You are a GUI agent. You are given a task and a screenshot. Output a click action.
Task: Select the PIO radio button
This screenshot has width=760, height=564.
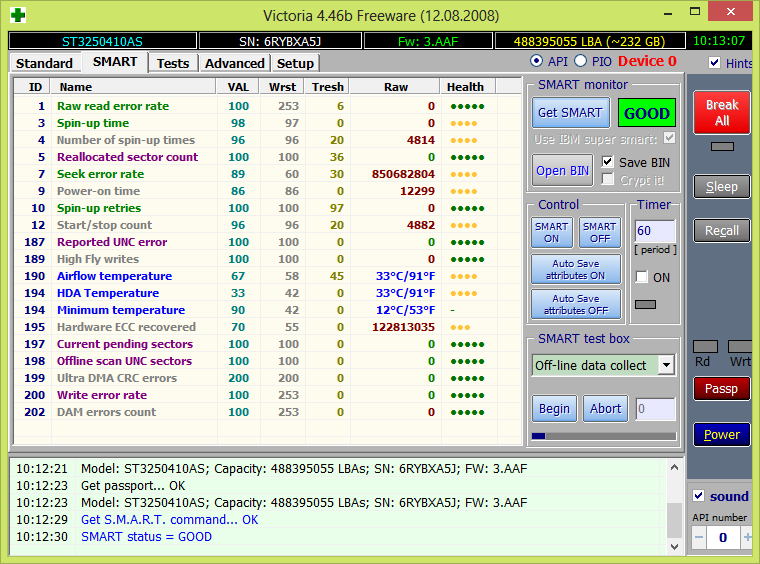pos(581,62)
